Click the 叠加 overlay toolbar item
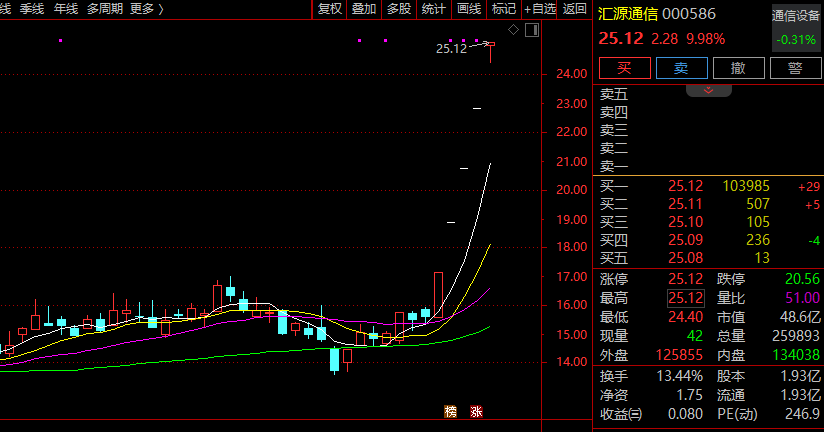 coord(364,9)
